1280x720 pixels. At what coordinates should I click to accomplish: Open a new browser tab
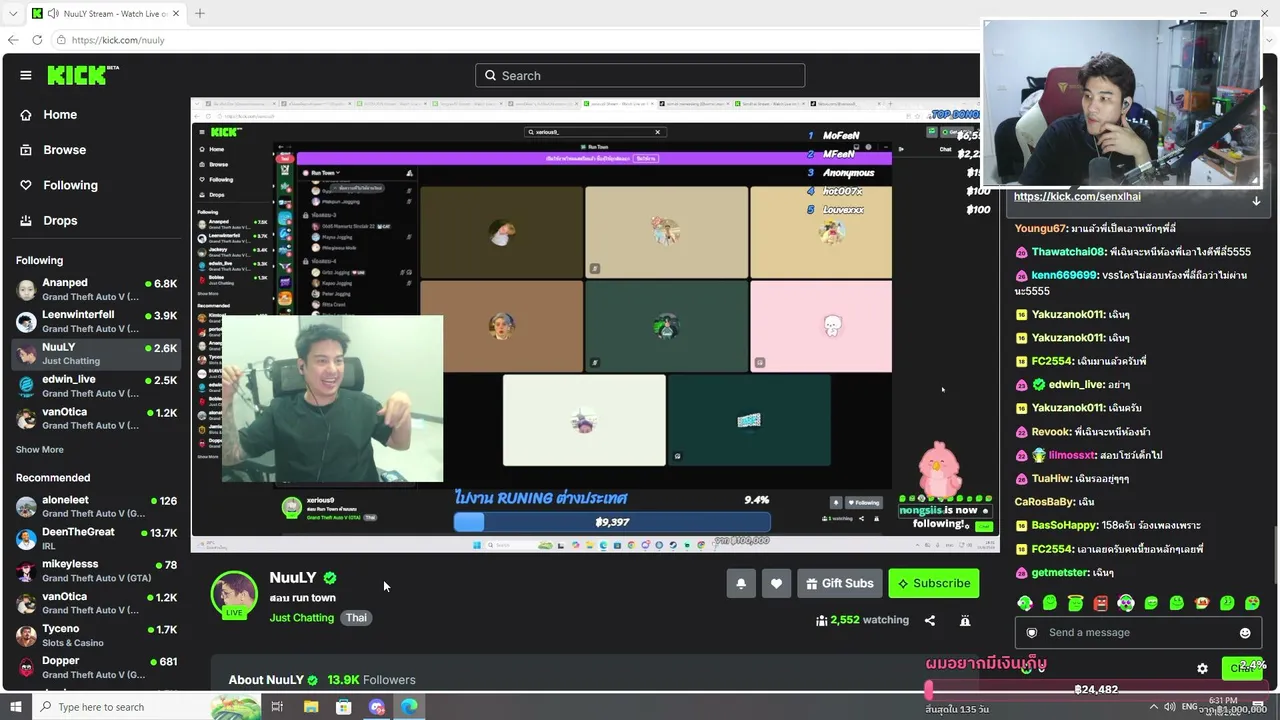pos(199,13)
